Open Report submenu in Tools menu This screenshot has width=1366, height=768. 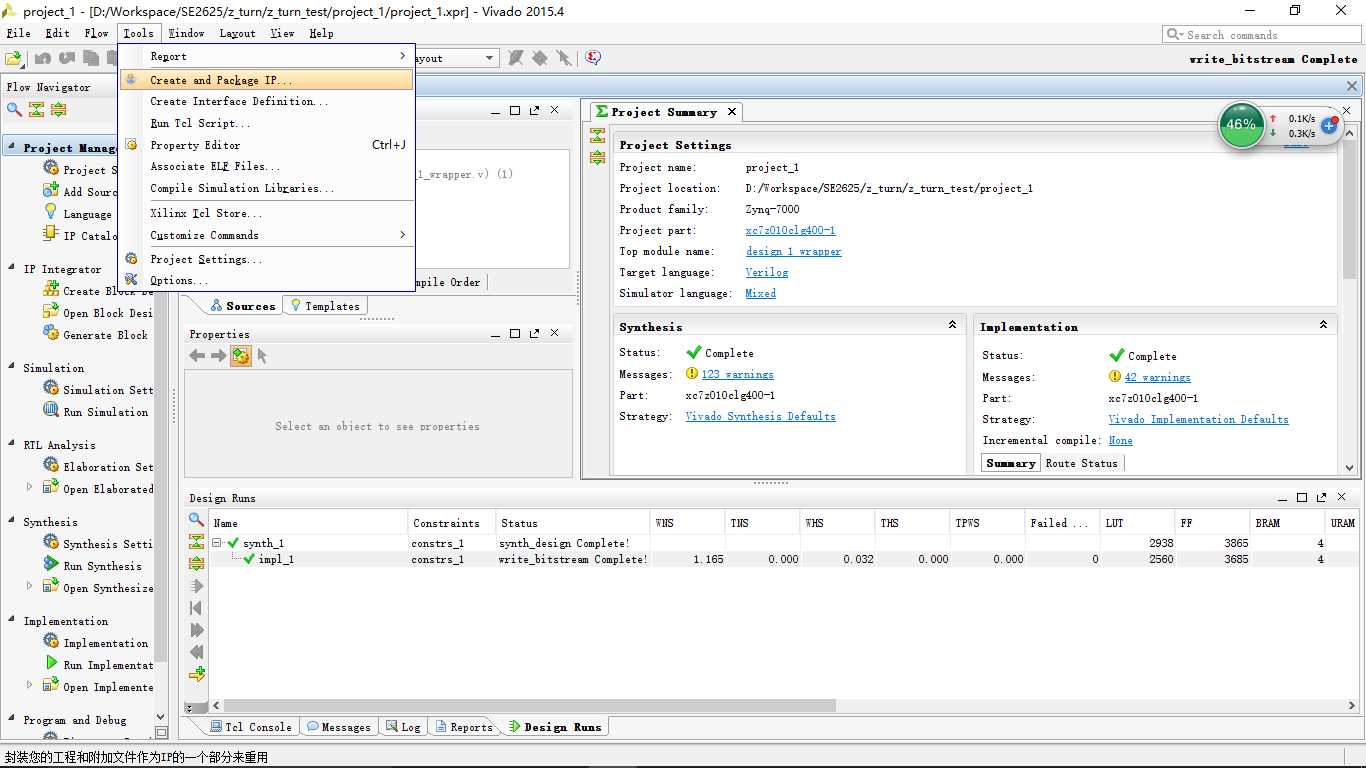click(x=266, y=56)
